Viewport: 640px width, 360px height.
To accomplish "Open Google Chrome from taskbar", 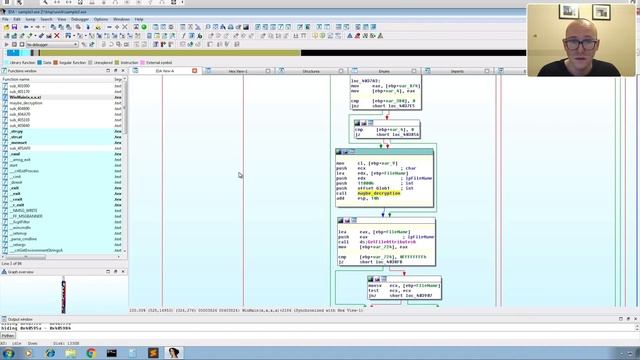I will click(91, 353).
